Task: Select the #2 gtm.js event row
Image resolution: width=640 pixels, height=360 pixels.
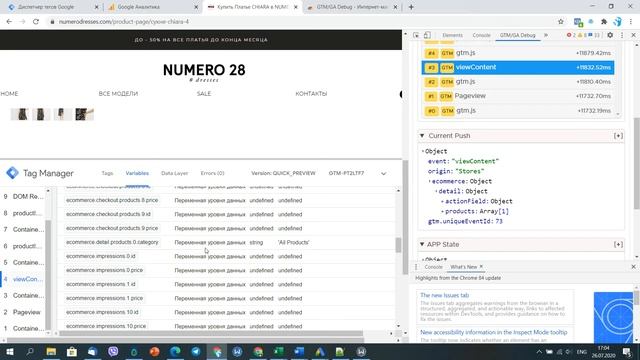Action: coord(518,82)
